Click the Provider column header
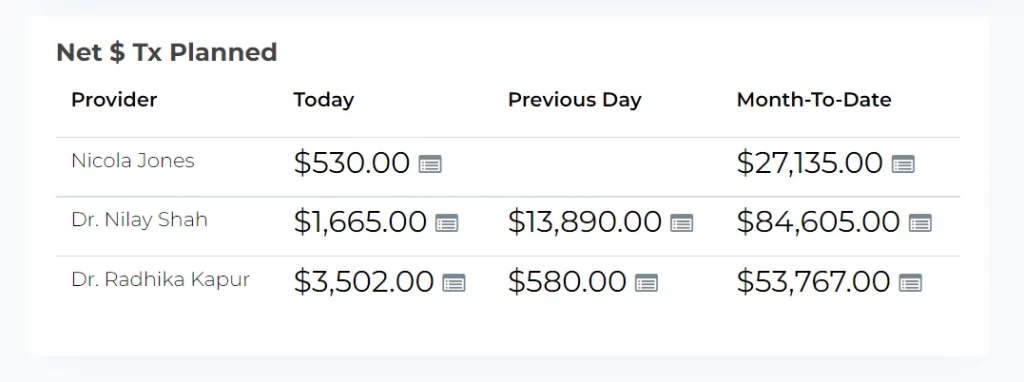The image size is (1024, 382). (x=114, y=100)
